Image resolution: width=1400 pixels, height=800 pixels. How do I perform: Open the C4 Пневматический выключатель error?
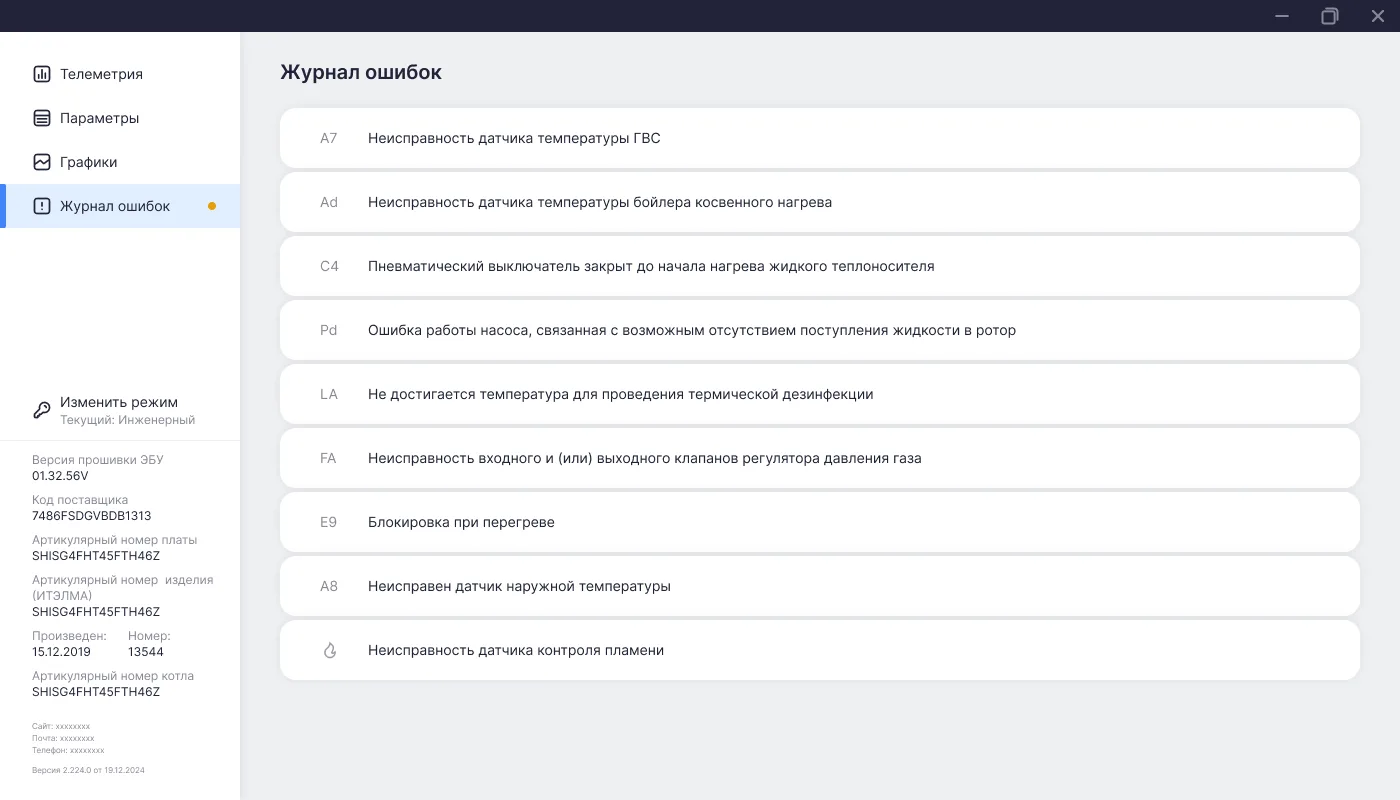click(820, 266)
